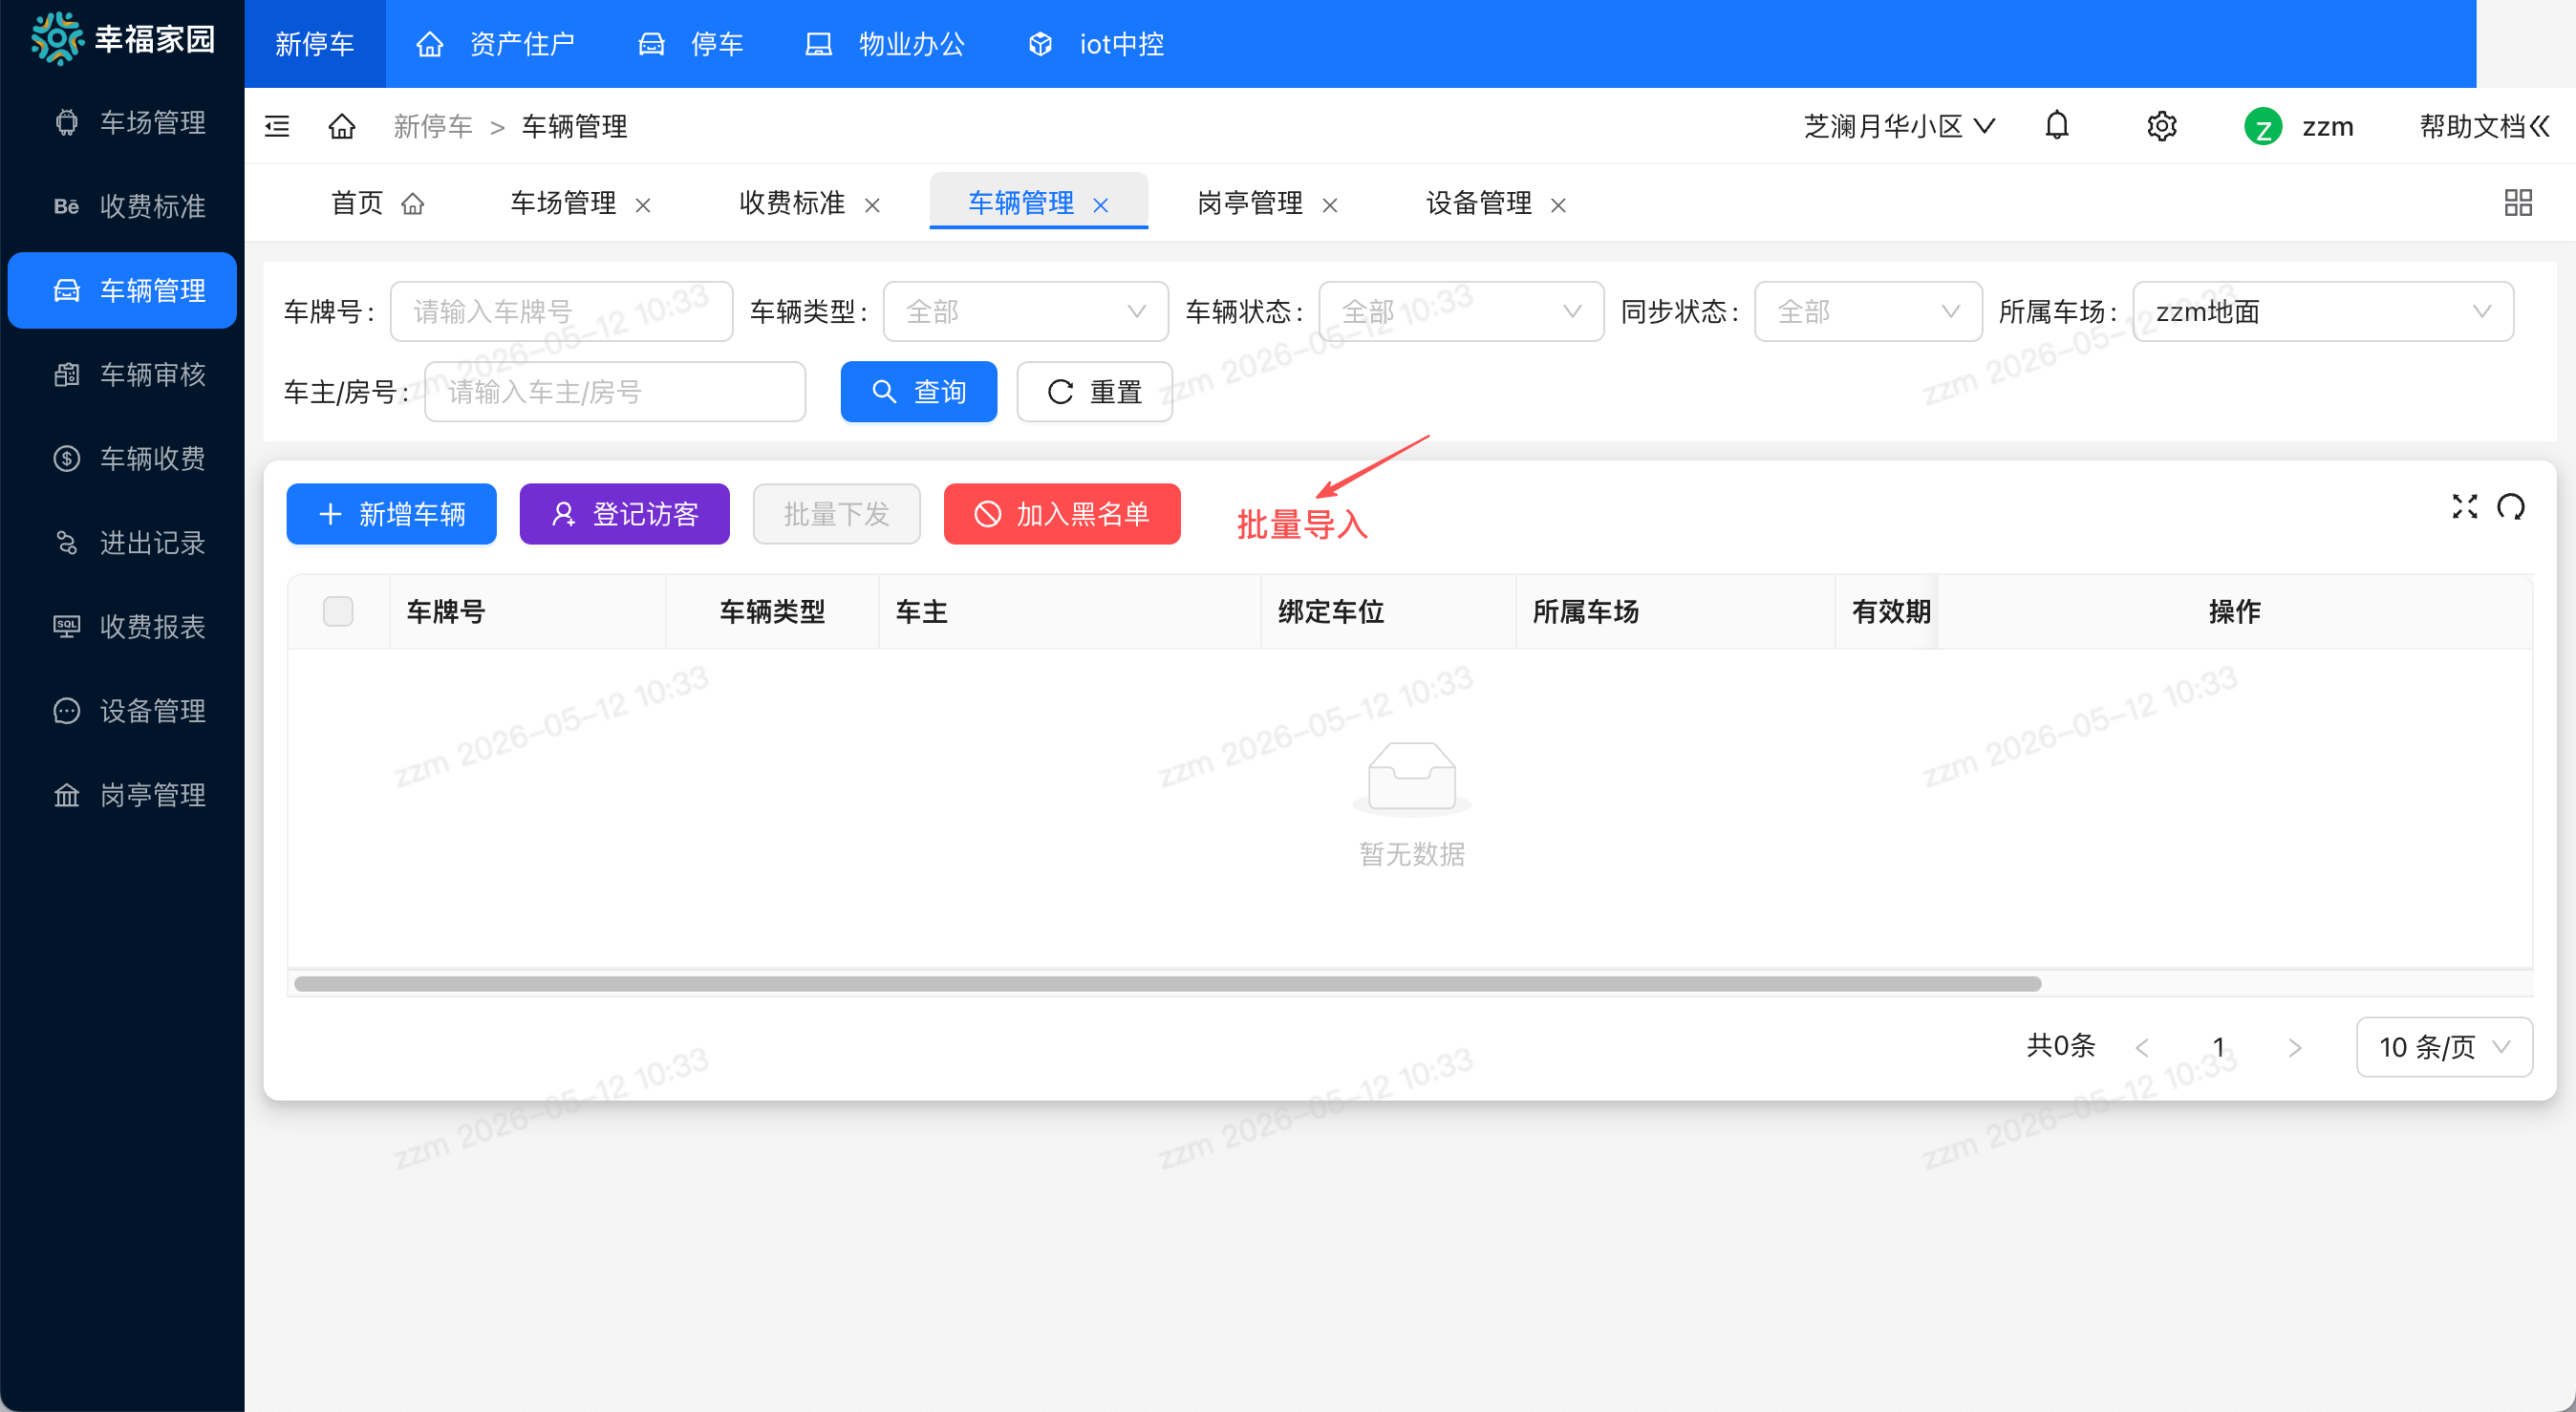Viewport: 2576px width, 1412px height.
Task: Close the 岗亭管理 tab
Action: coord(1330,205)
